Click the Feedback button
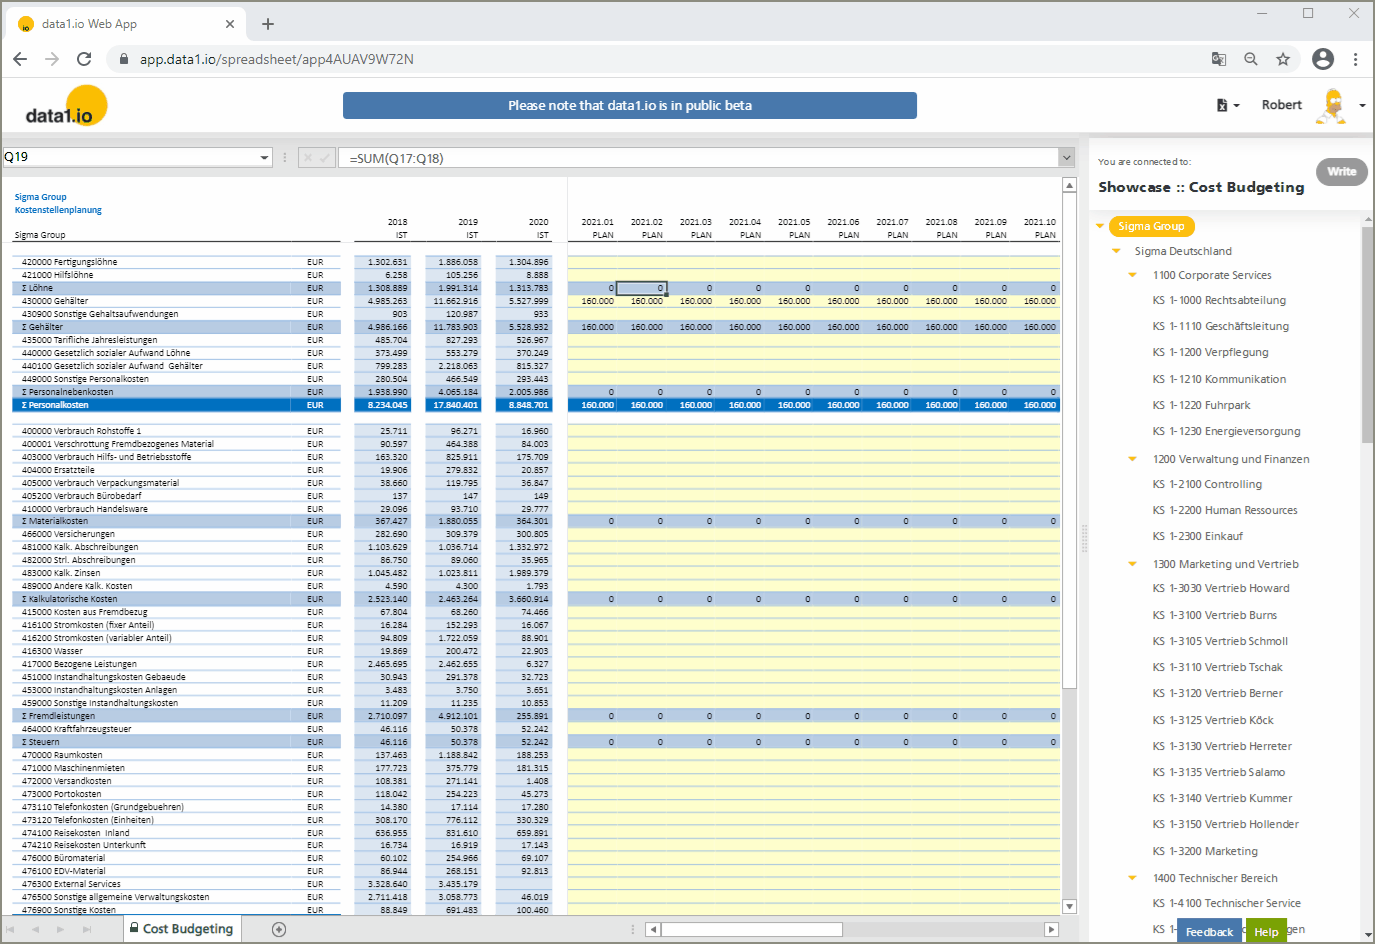The width and height of the screenshot is (1375, 944). click(1209, 931)
